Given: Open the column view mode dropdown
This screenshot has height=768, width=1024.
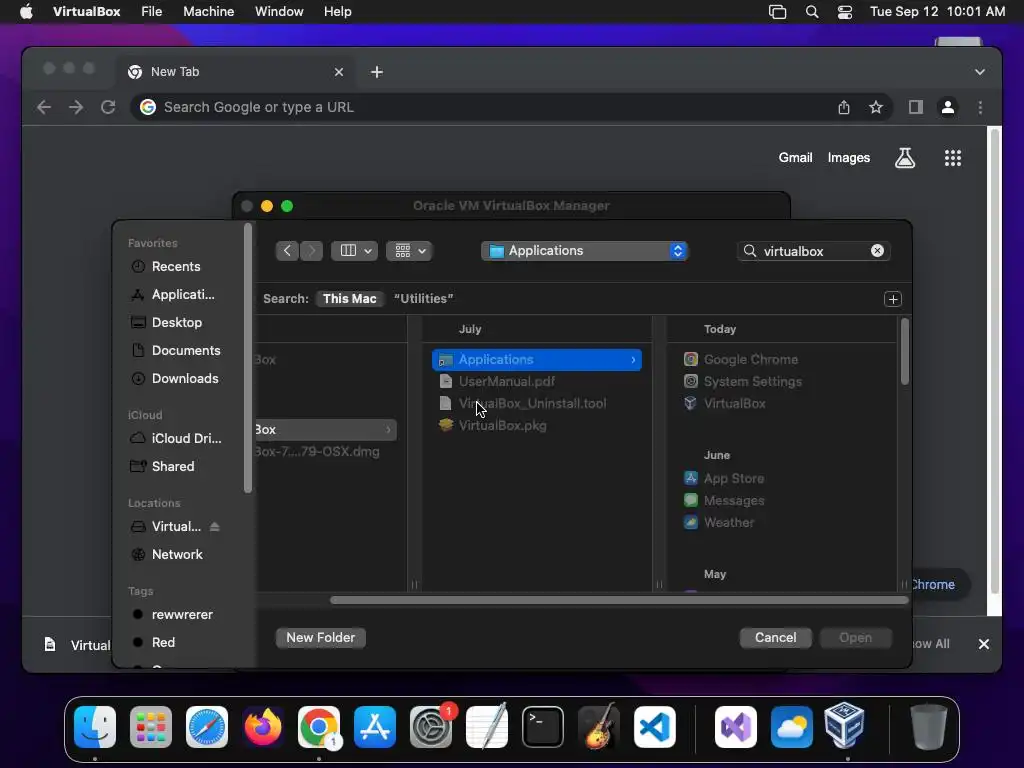Looking at the screenshot, I should tap(355, 251).
